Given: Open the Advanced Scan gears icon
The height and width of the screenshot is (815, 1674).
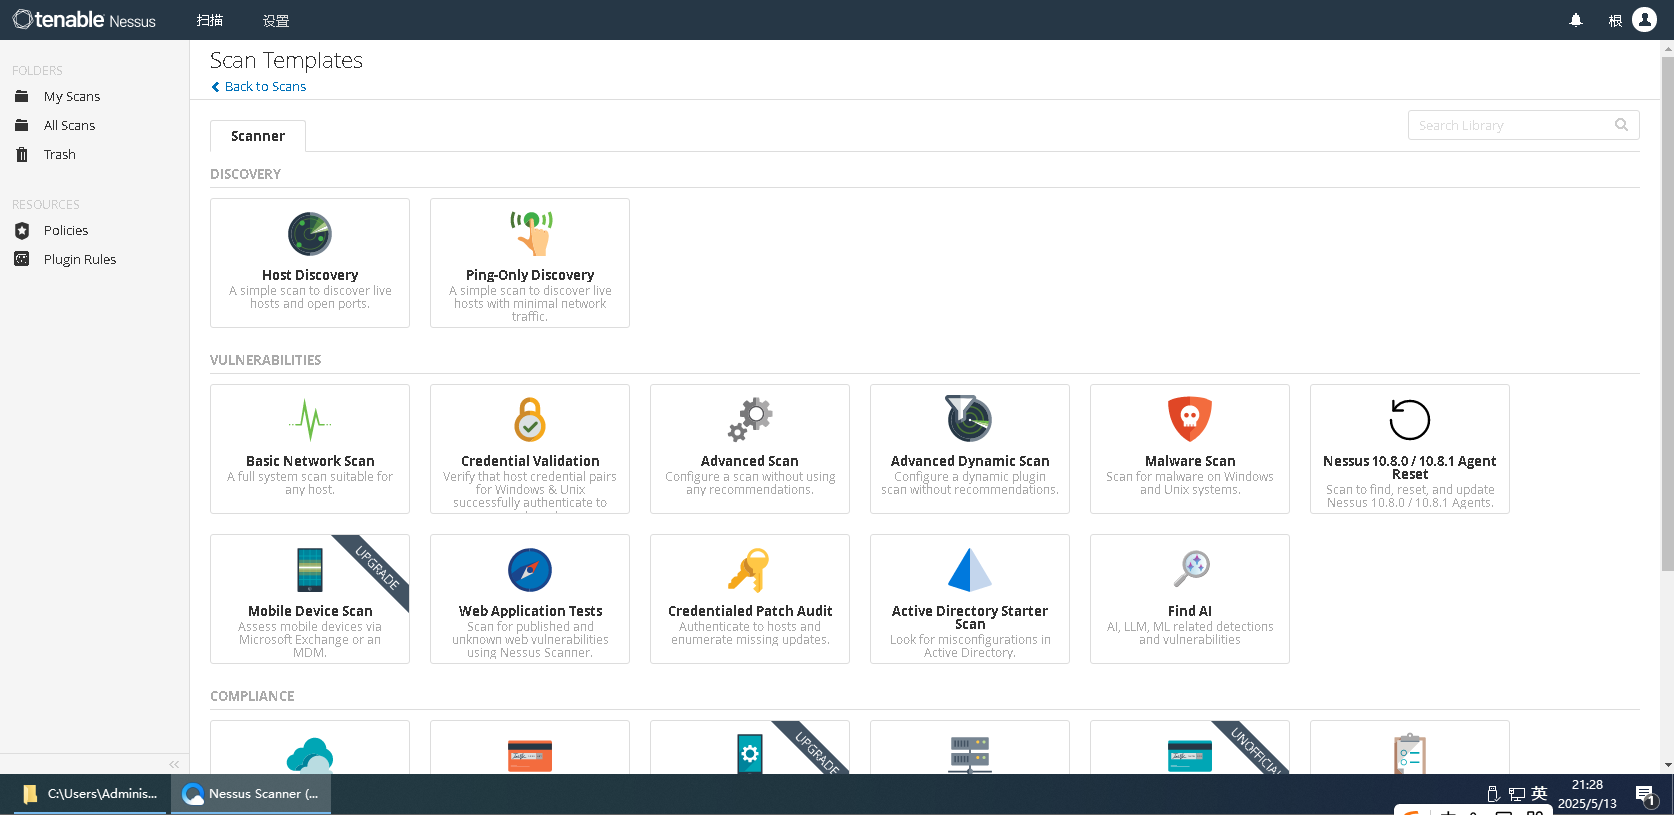Looking at the screenshot, I should pyautogui.click(x=750, y=420).
